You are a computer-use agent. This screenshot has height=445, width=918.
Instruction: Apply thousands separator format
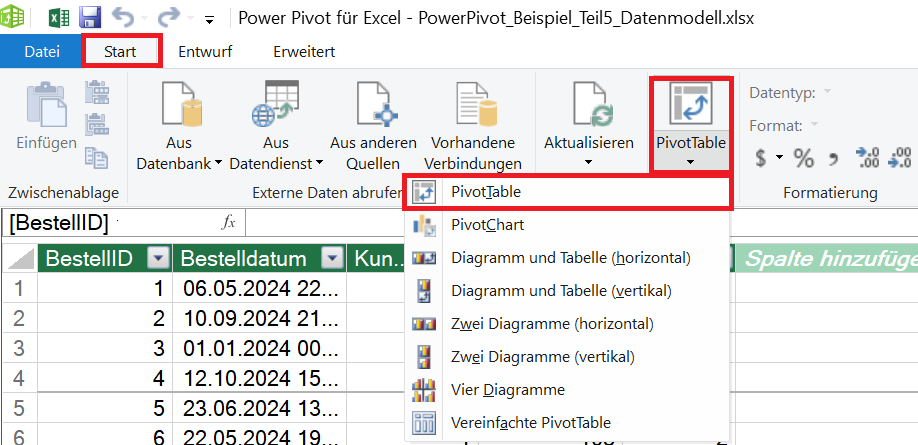point(834,158)
